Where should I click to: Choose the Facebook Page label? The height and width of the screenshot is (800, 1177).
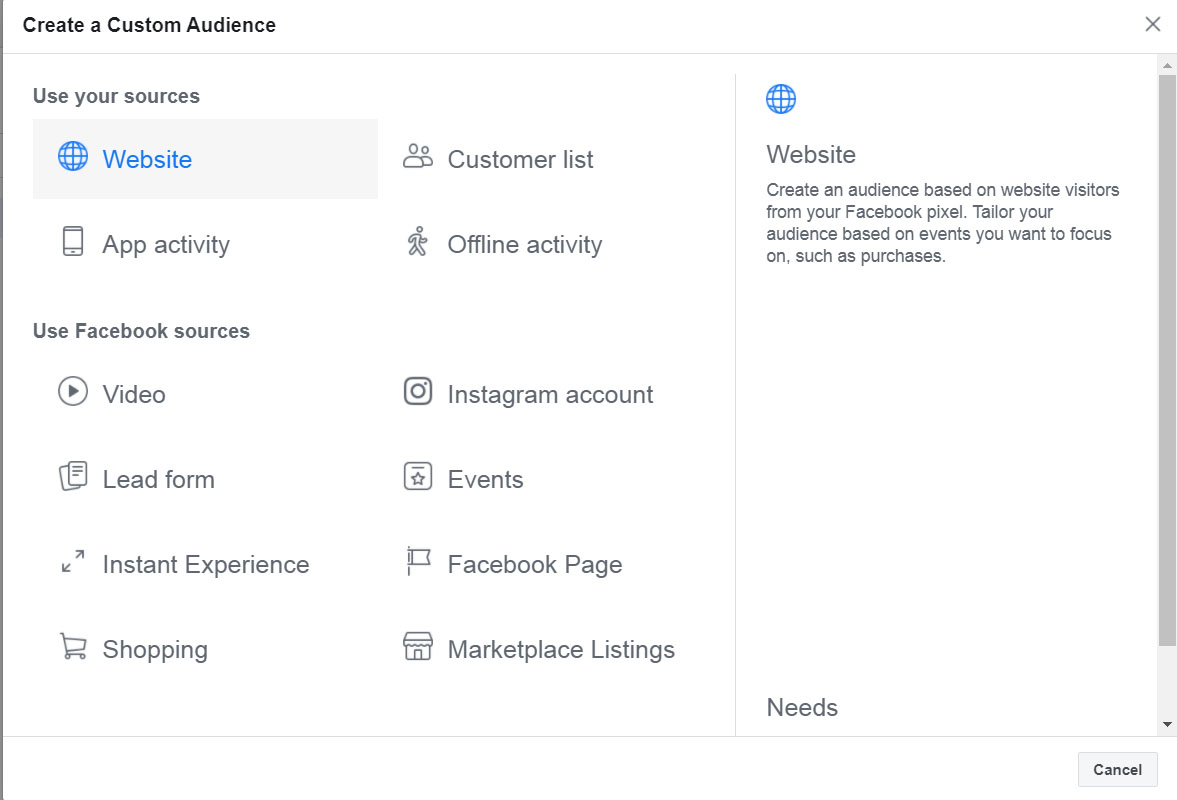point(534,564)
